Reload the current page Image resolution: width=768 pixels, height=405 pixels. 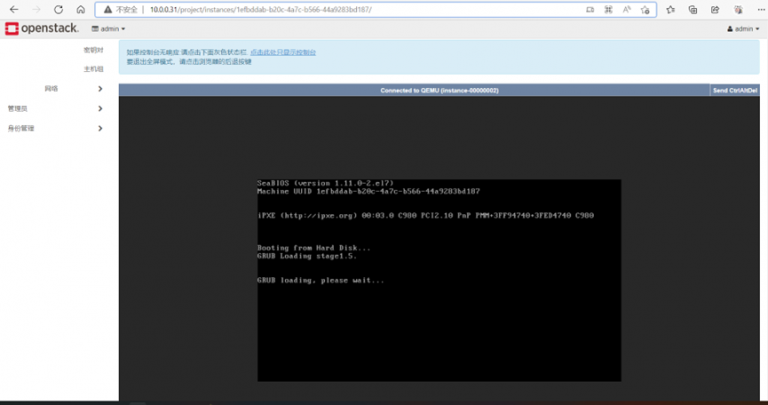[x=57, y=9]
